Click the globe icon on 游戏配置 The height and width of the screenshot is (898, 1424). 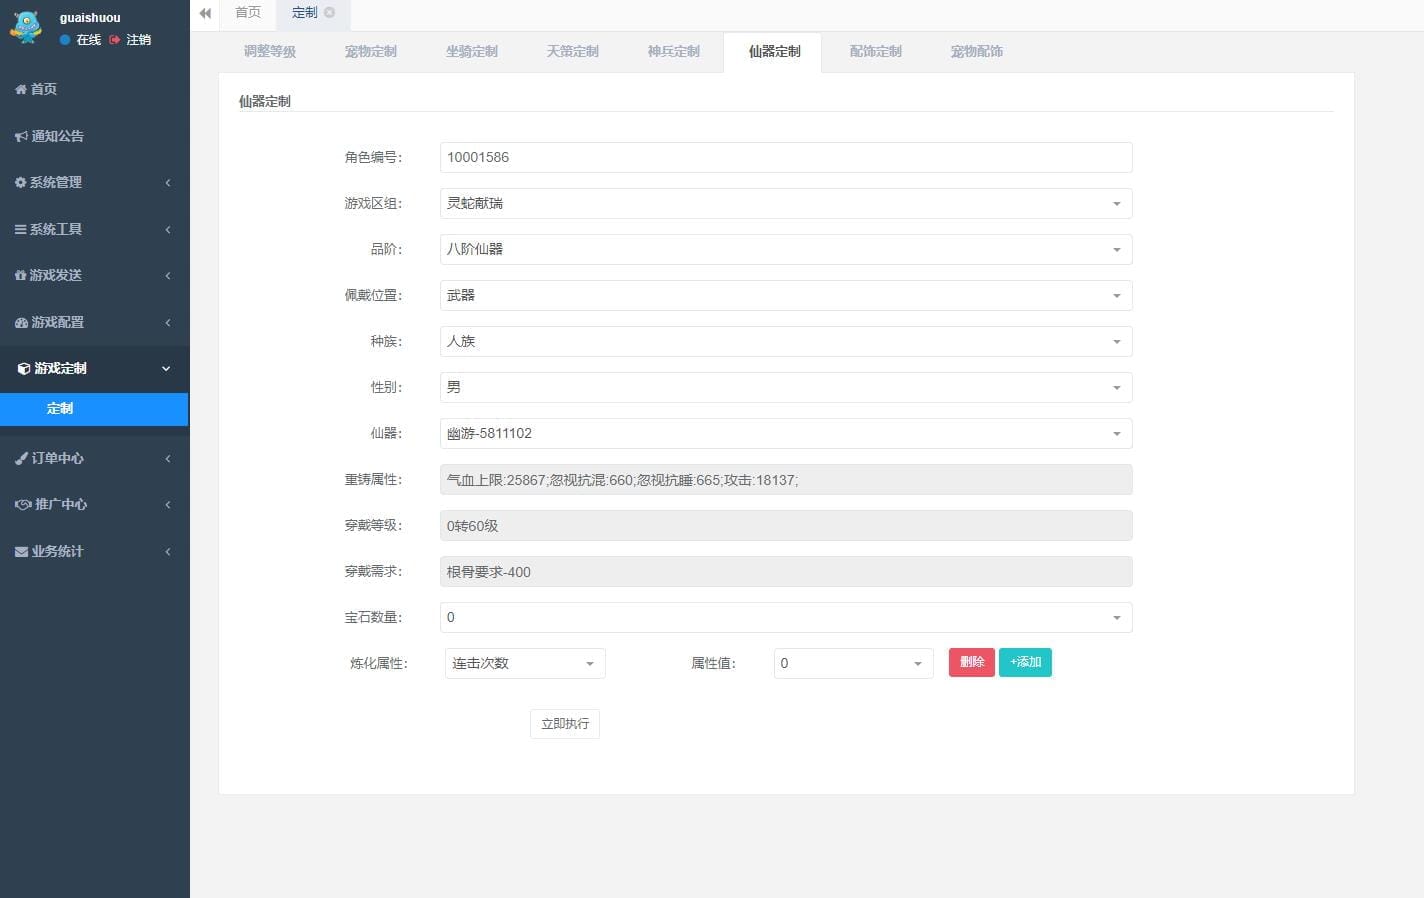[20, 322]
